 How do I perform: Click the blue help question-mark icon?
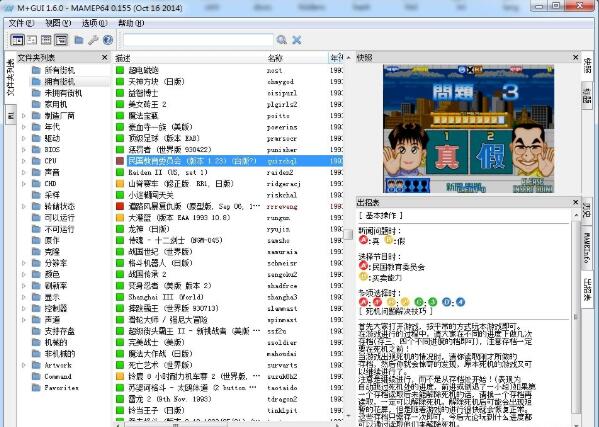pos(108,40)
